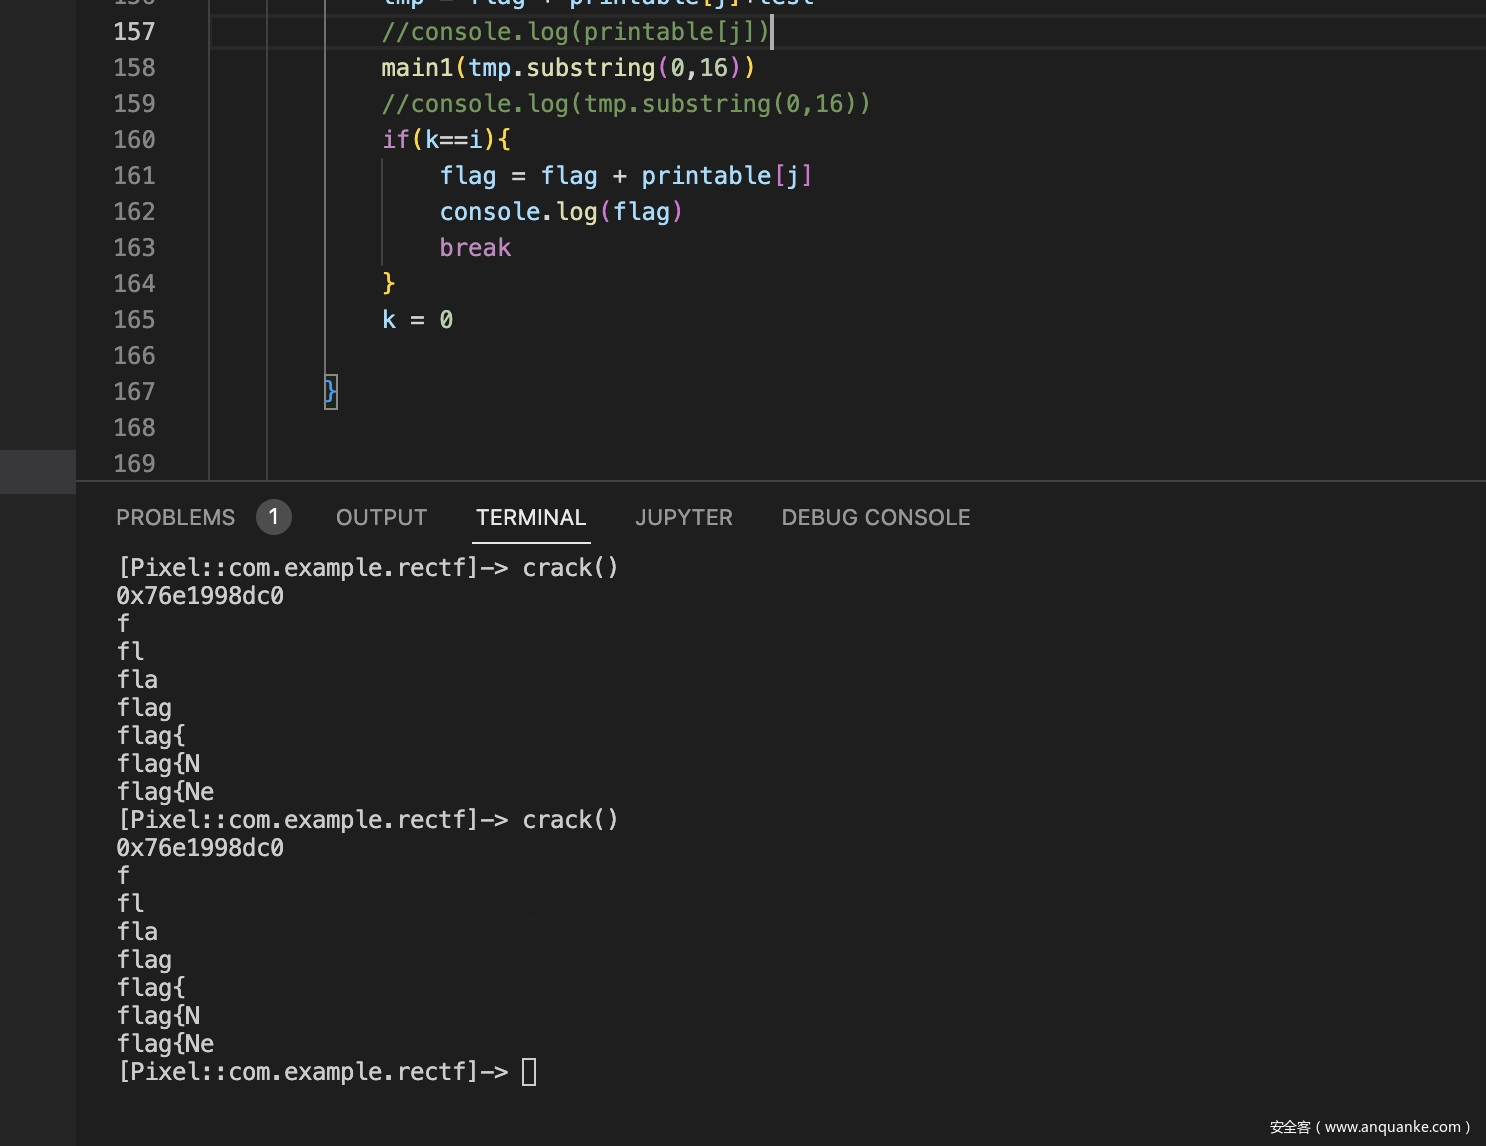This screenshot has height=1146, width=1486.
Task: Click the highlighted closing brace on line 167
Action: tap(331, 391)
